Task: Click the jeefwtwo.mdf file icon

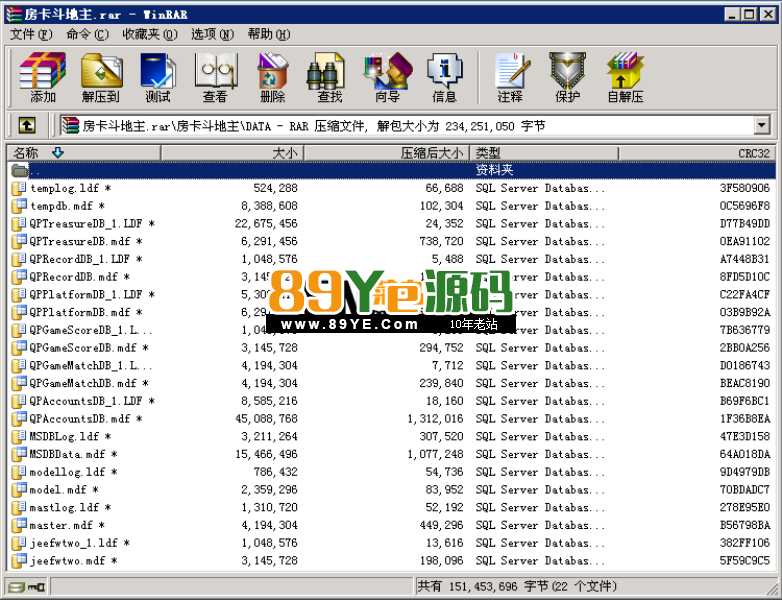Action: [19, 561]
